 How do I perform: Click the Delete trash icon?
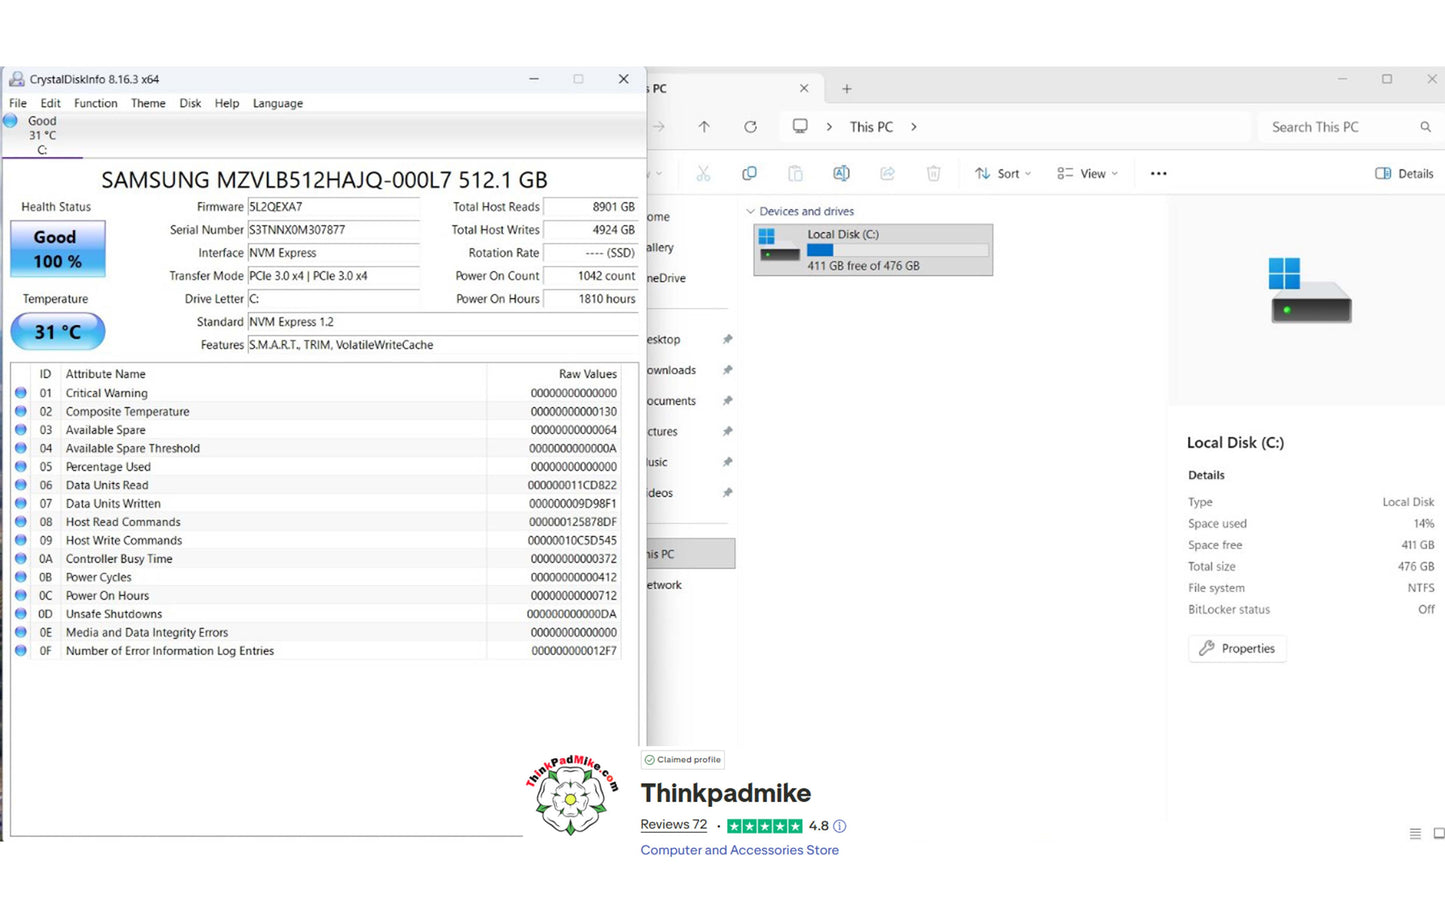tap(933, 174)
